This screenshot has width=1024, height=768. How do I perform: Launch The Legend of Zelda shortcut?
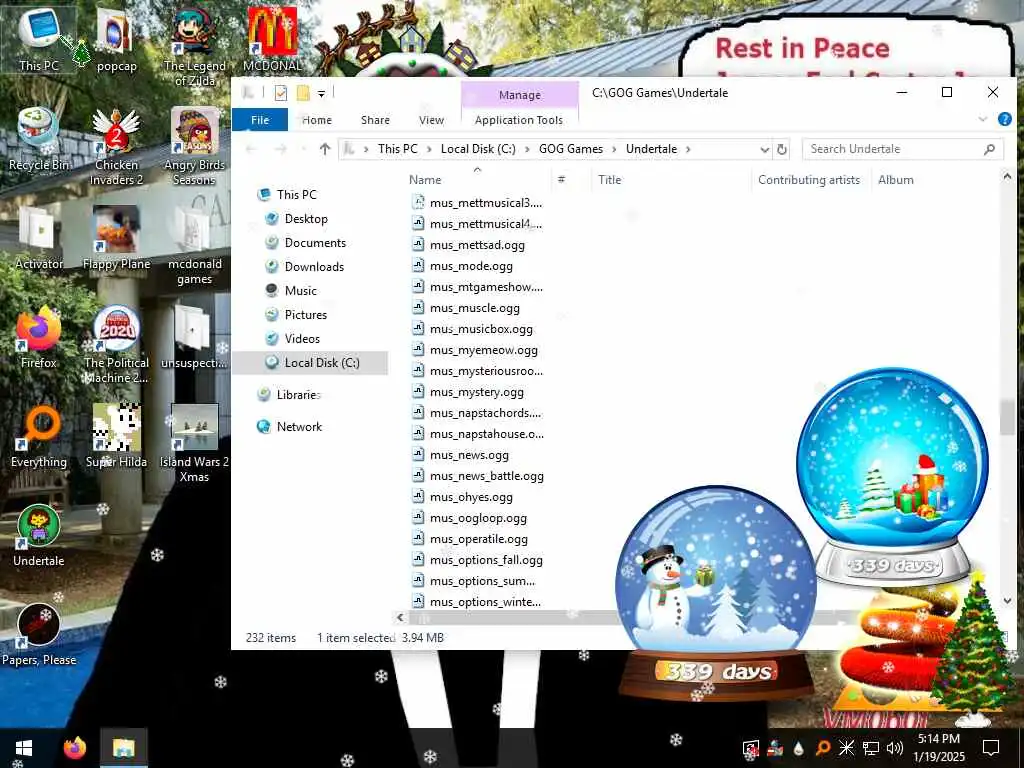coord(194,46)
